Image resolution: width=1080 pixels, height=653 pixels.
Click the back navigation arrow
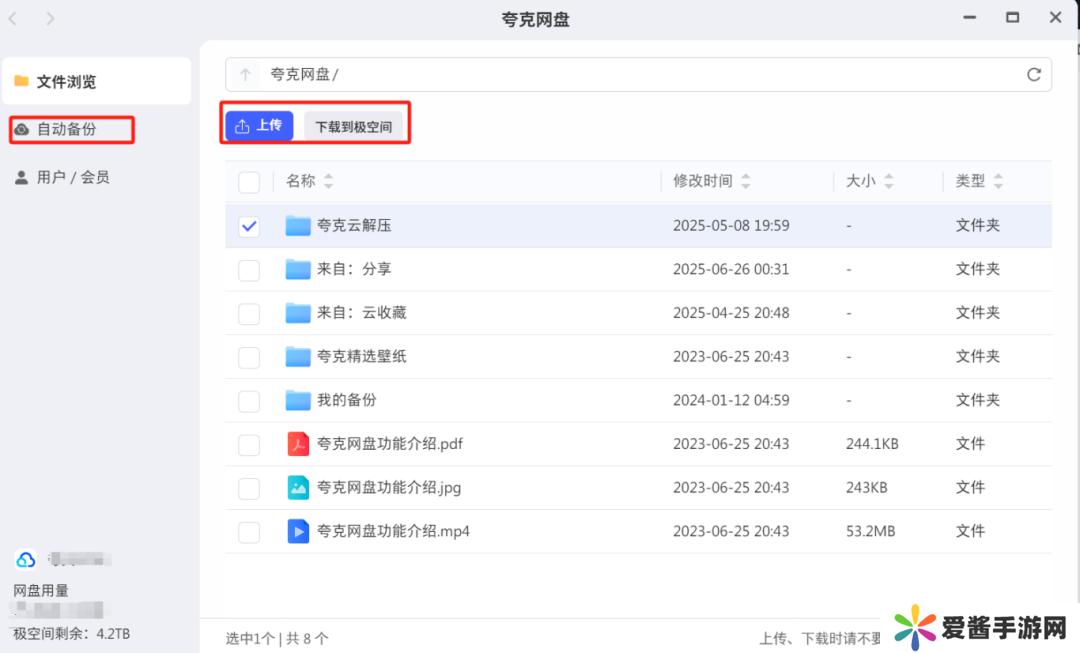[x=14, y=19]
